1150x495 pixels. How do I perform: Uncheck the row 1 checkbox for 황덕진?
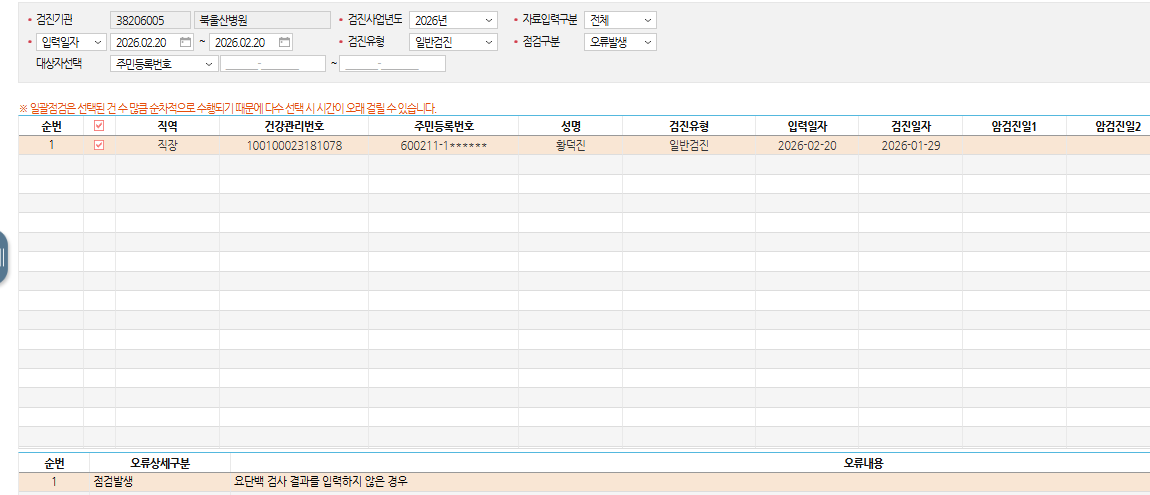99,145
